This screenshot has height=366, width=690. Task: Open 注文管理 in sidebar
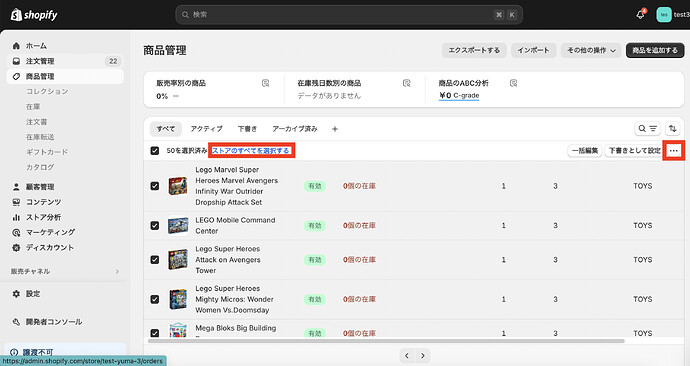click(x=65, y=61)
